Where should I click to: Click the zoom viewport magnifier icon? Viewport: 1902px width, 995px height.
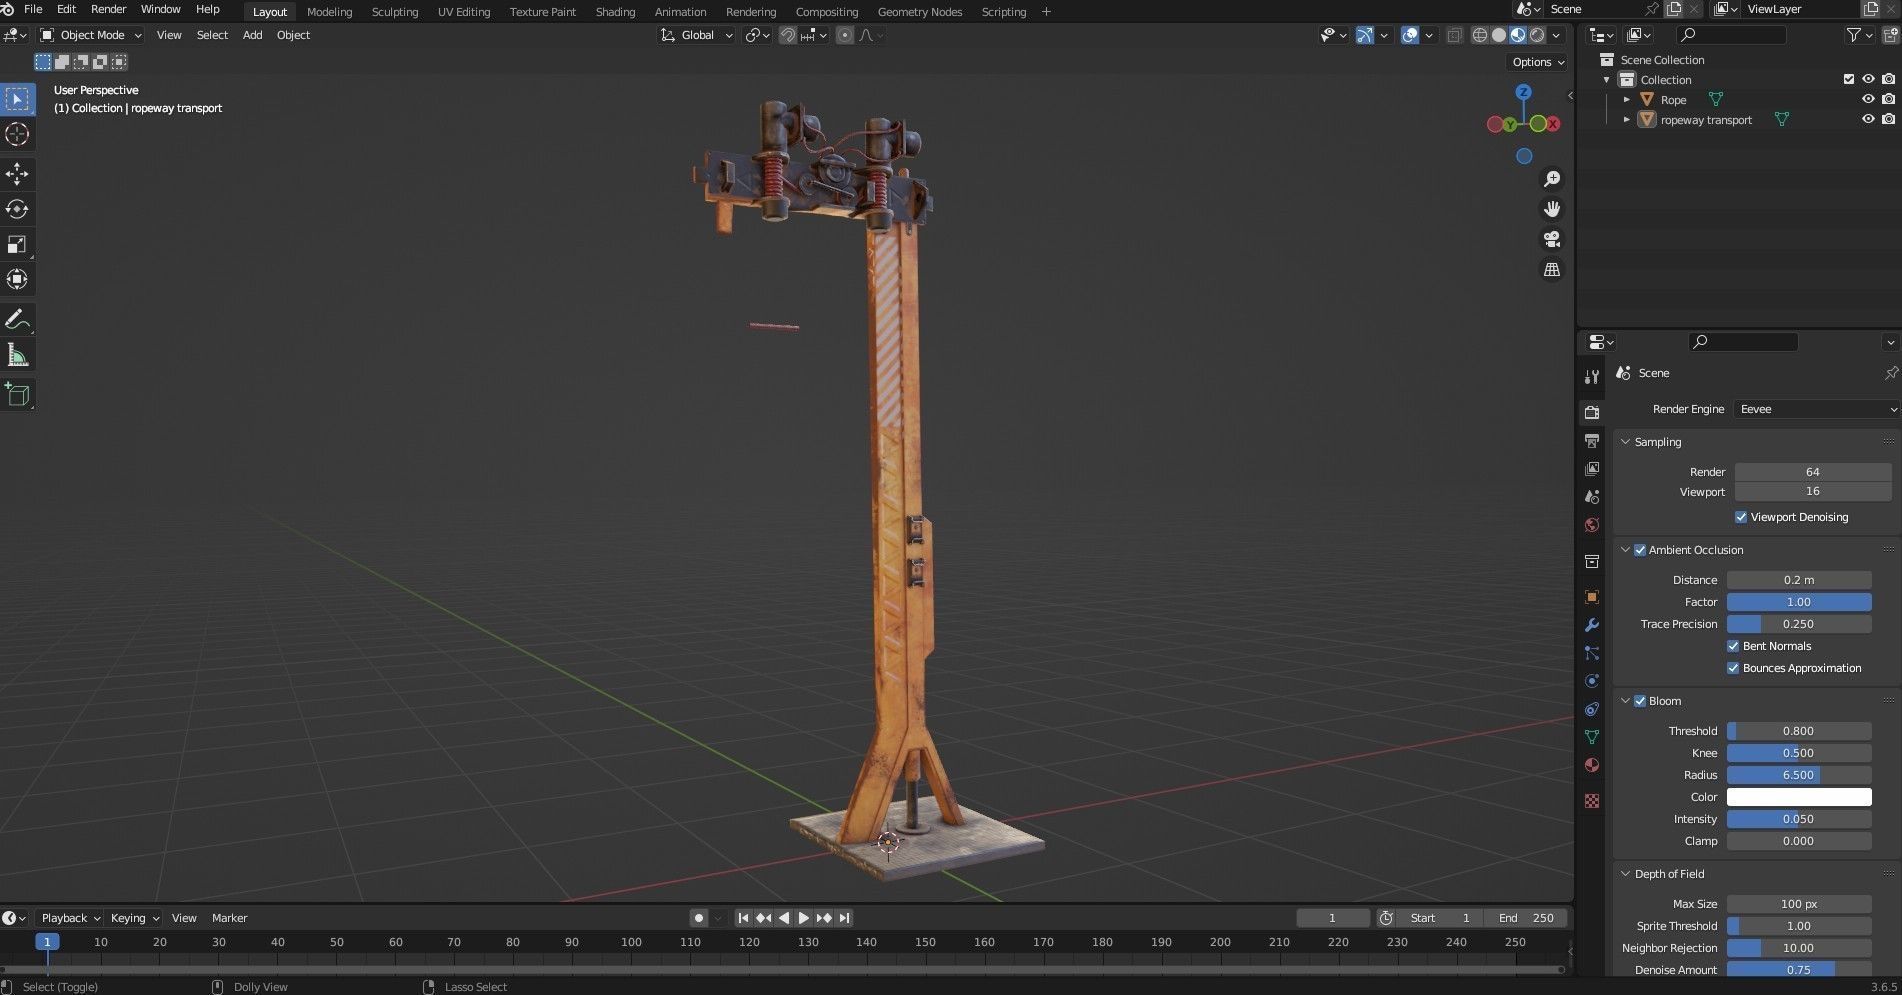[x=1552, y=179]
